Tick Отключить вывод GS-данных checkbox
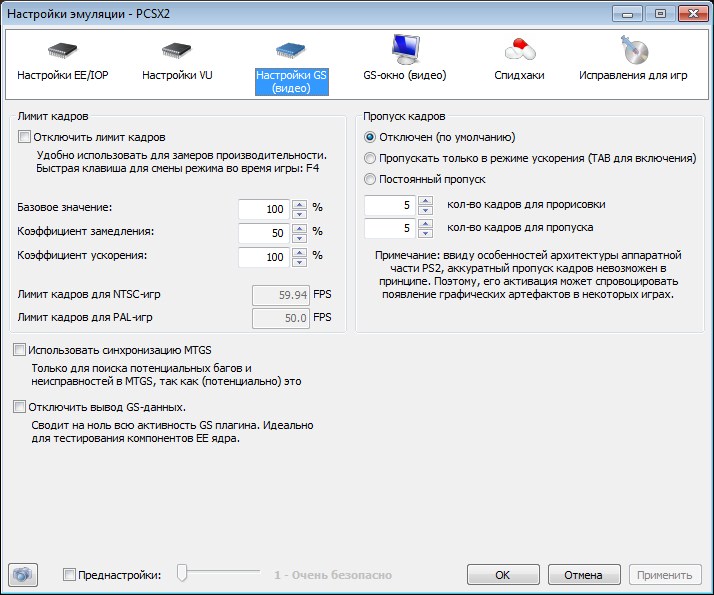Screen dimensions: 714x595 click(x=19, y=407)
